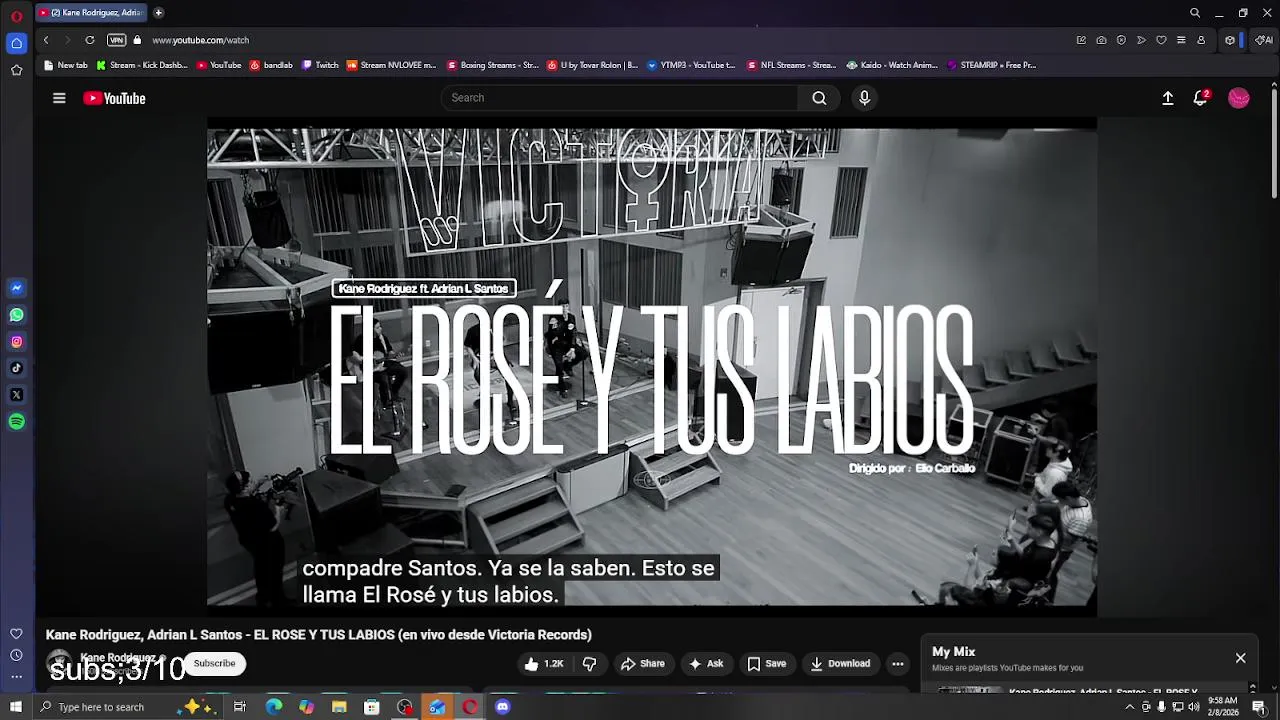Reload the page
Viewport: 1280px width, 720px height.
(90, 40)
